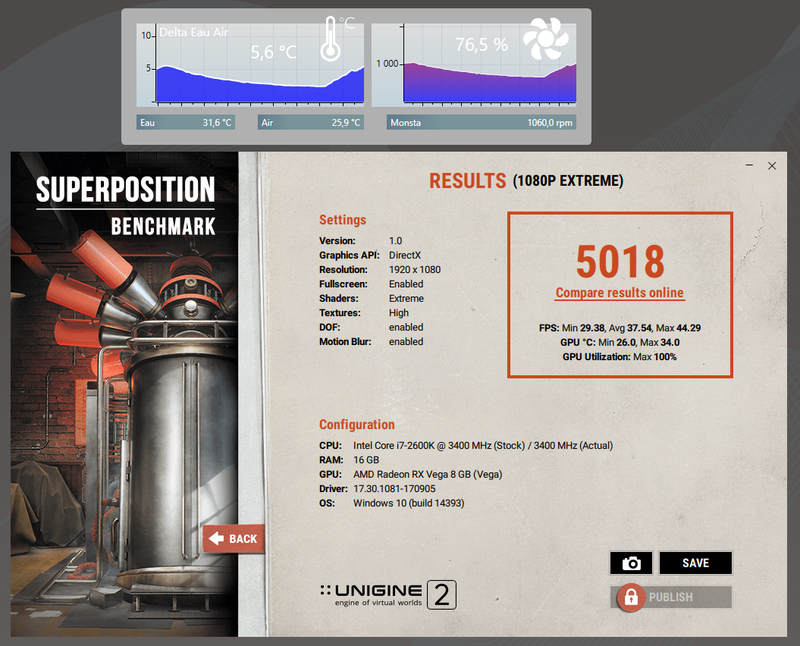The image size is (800, 646).
Task: Minimize the Superposition results window
Action: point(749,165)
